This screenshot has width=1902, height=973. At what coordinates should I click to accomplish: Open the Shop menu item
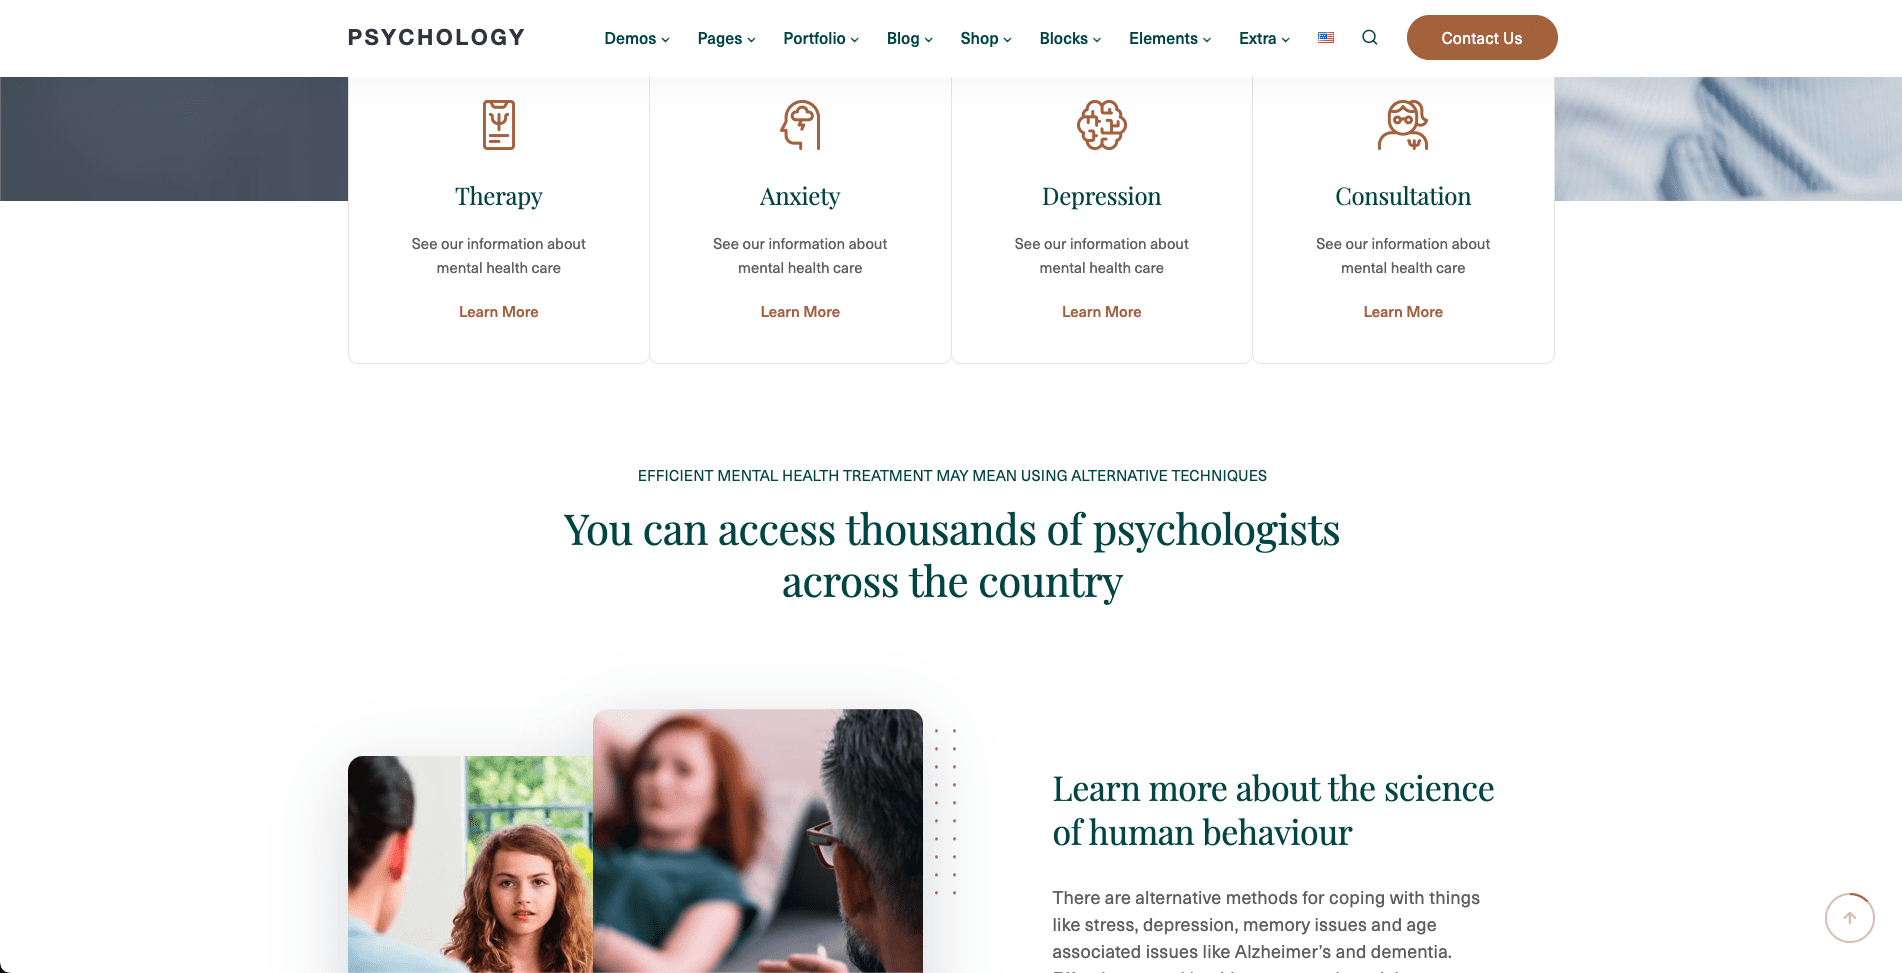[x=986, y=38]
